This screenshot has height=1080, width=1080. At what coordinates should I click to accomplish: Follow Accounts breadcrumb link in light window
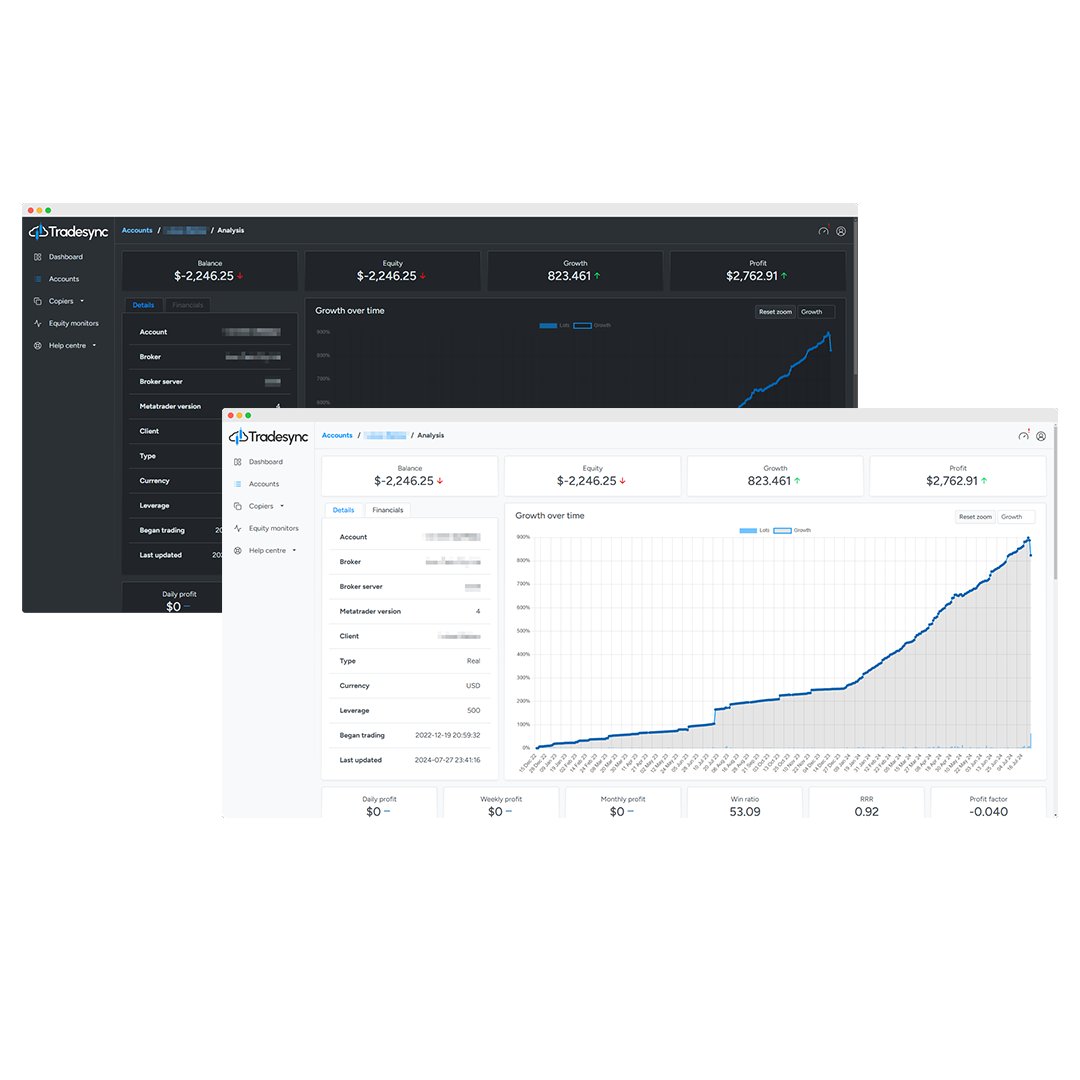pos(337,435)
